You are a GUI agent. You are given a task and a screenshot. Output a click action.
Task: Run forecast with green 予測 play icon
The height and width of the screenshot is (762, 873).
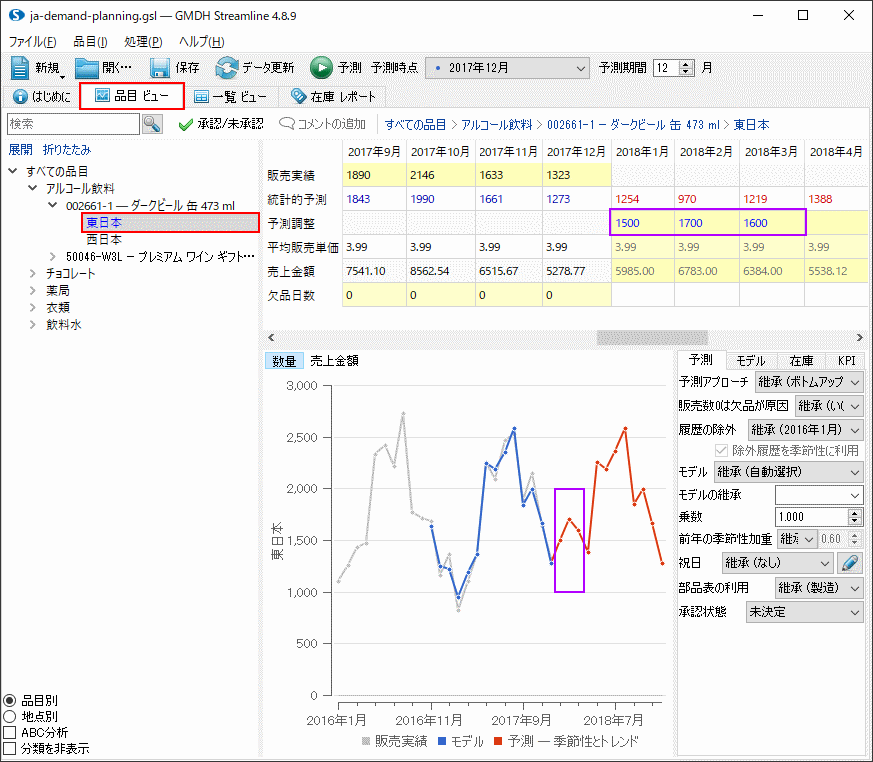(321, 68)
